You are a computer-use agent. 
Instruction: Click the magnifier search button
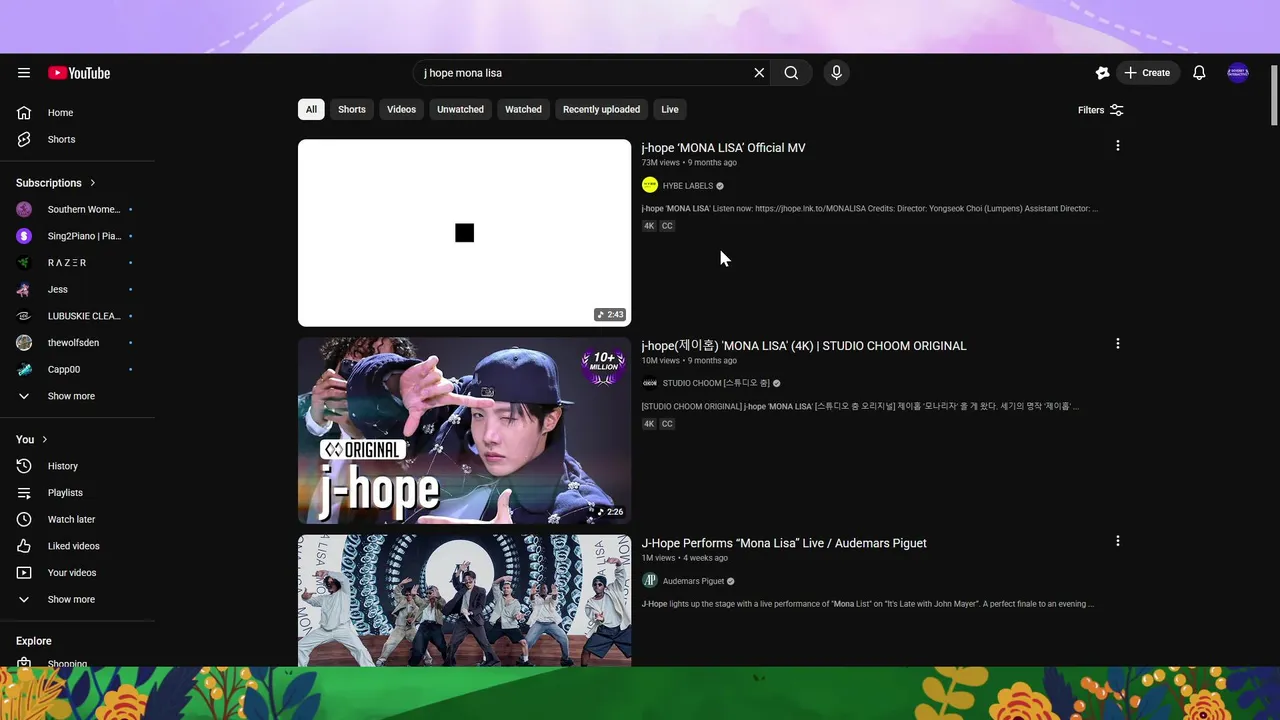[x=791, y=73]
